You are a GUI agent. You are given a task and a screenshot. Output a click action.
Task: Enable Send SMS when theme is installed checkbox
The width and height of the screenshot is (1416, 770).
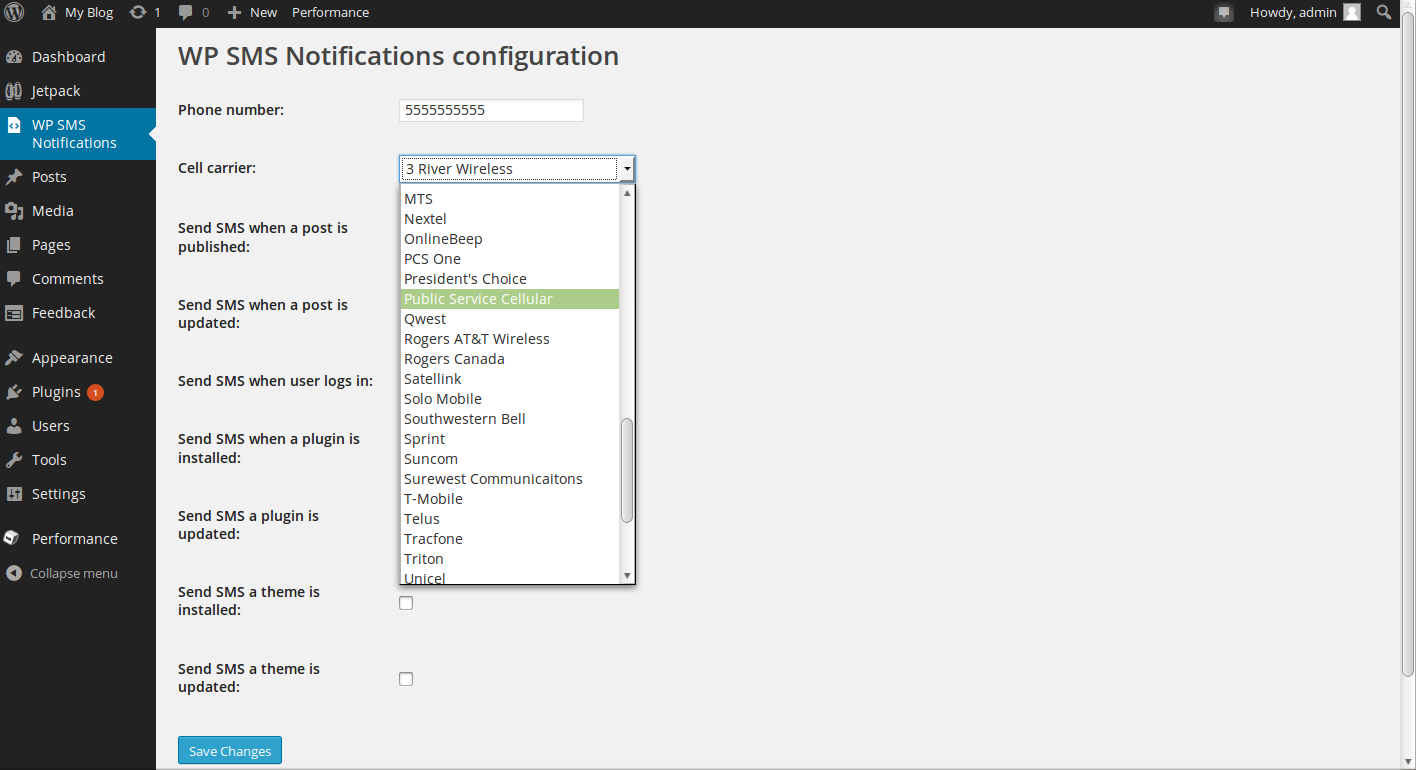(406, 603)
